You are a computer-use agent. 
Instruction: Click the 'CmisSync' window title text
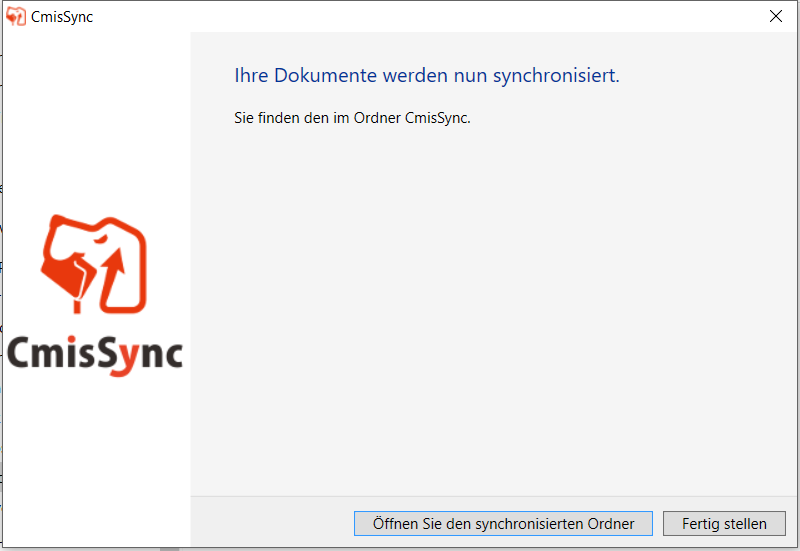pyautogui.click(x=62, y=17)
